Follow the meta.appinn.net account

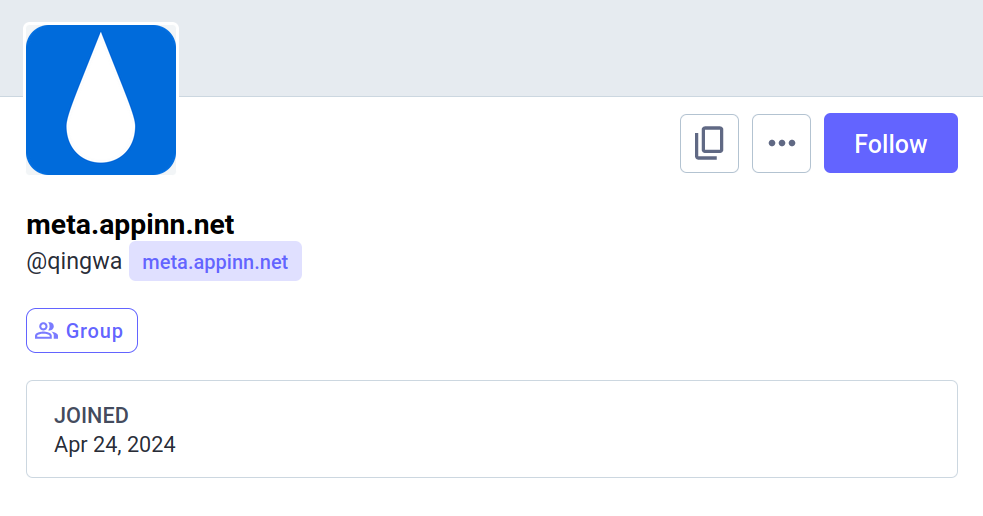tap(890, 143)
